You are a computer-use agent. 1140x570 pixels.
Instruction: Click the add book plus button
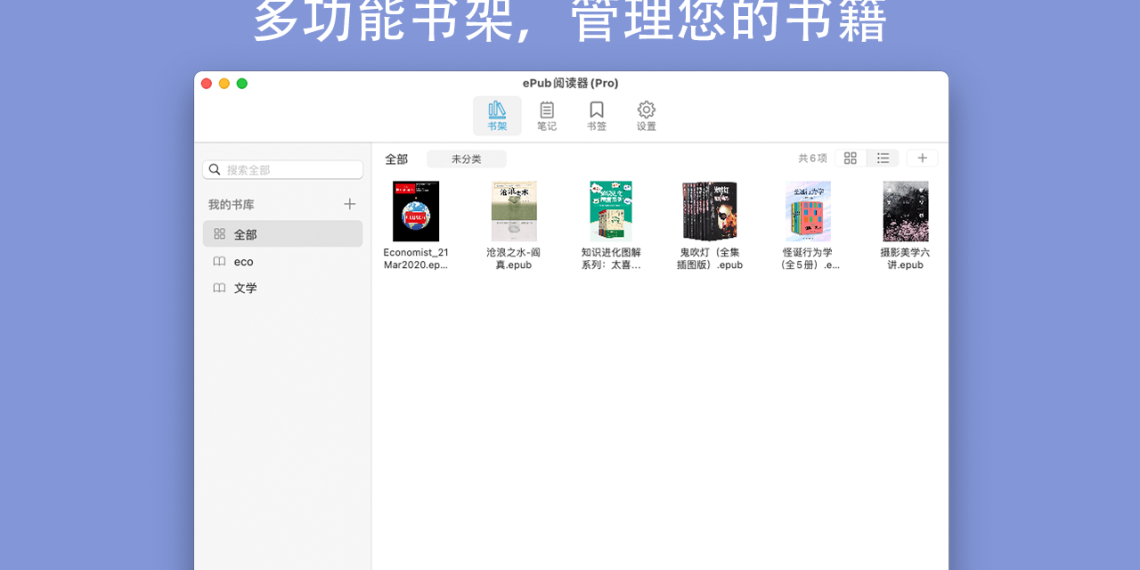(922, 158)
